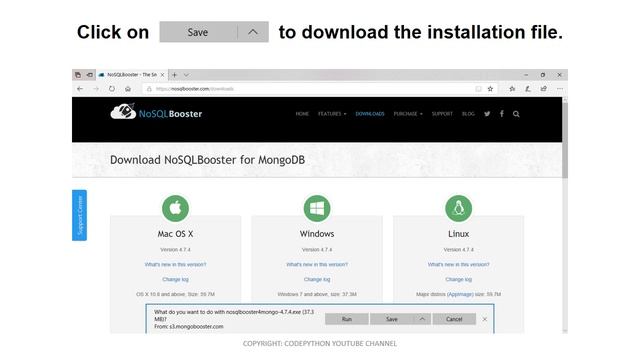This screenshot has width=640, height=360.
Task: Expand the tab list chevron in tab bar
Action: (x=186, y=75)
